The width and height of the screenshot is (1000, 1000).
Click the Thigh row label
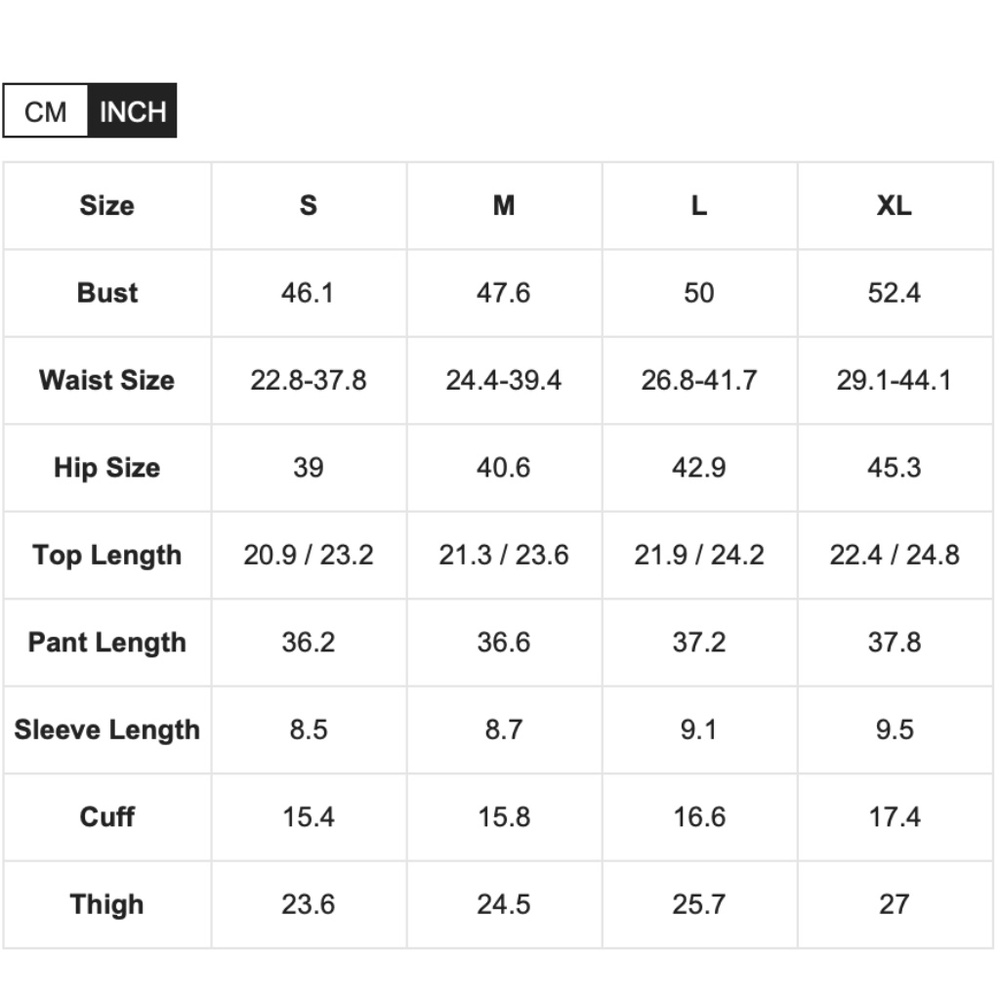pyautogui.click(x=107, y=905)
